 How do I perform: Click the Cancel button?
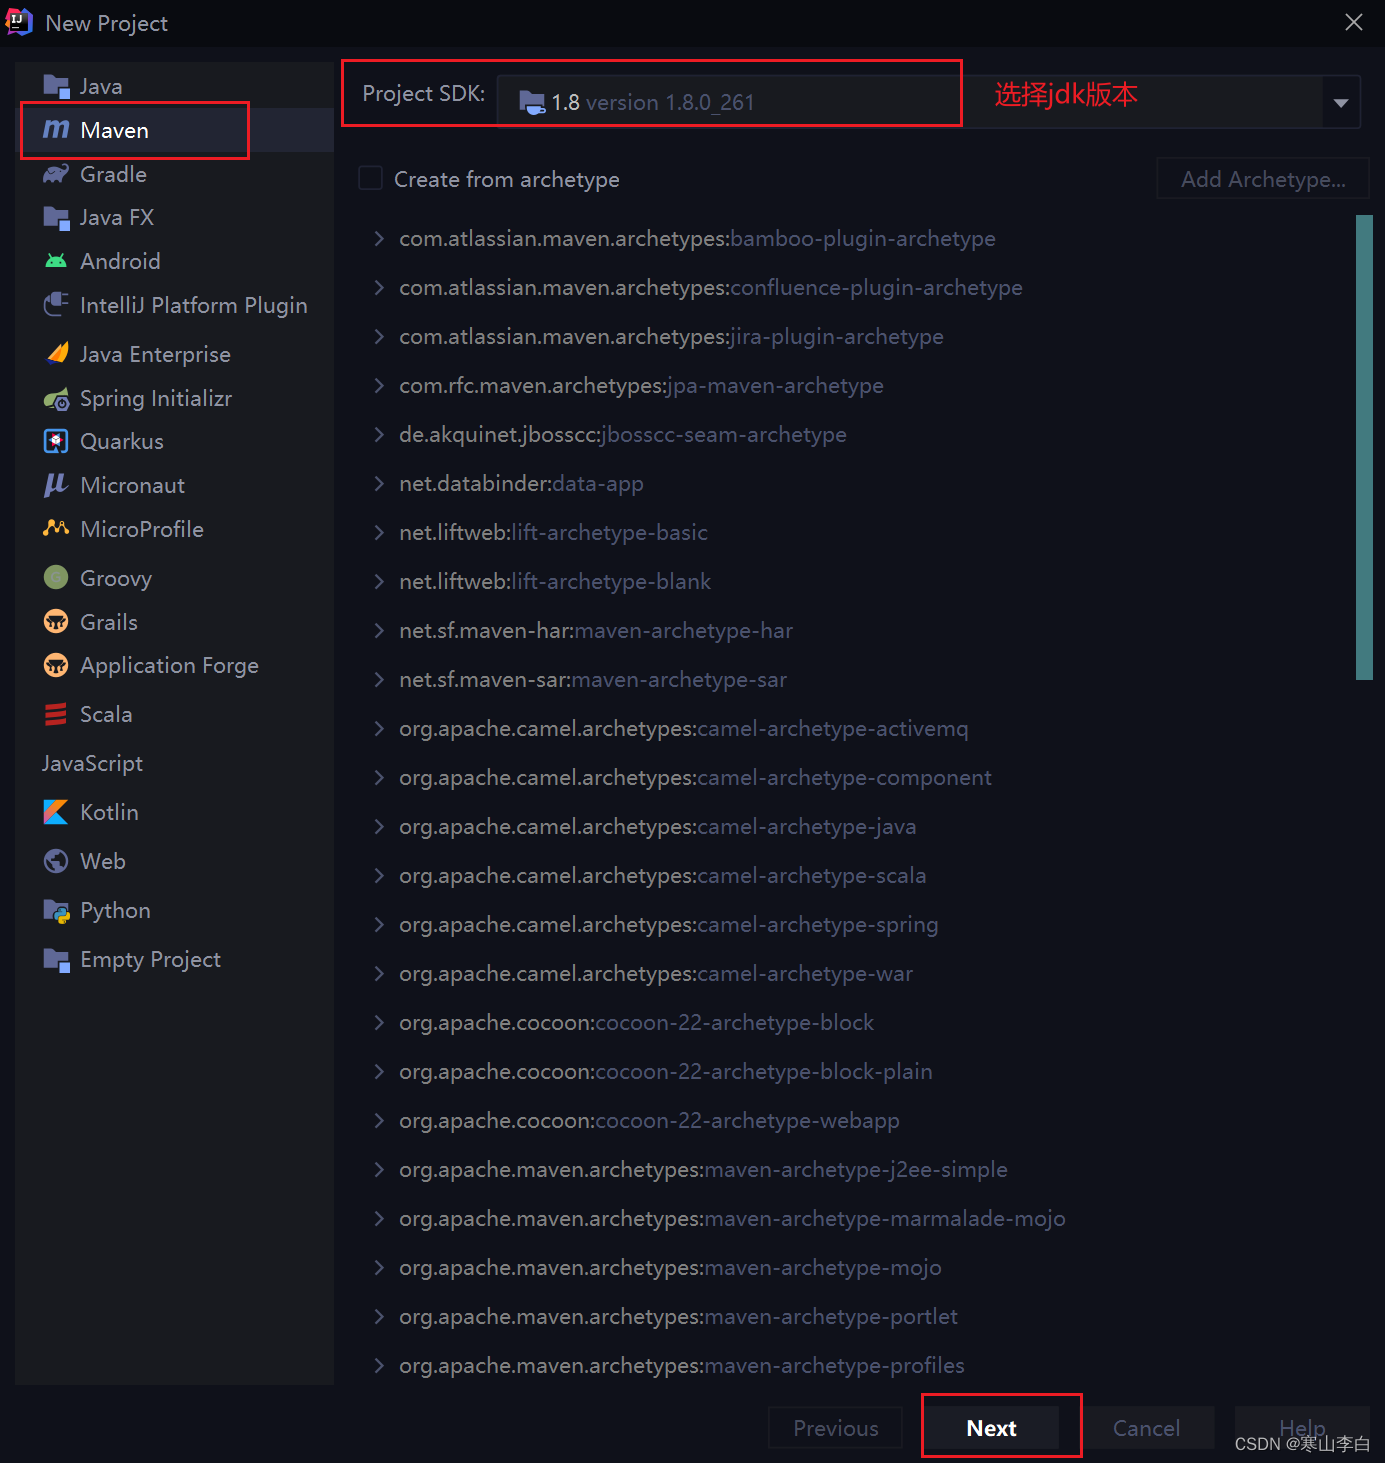click(1147, 1428)
